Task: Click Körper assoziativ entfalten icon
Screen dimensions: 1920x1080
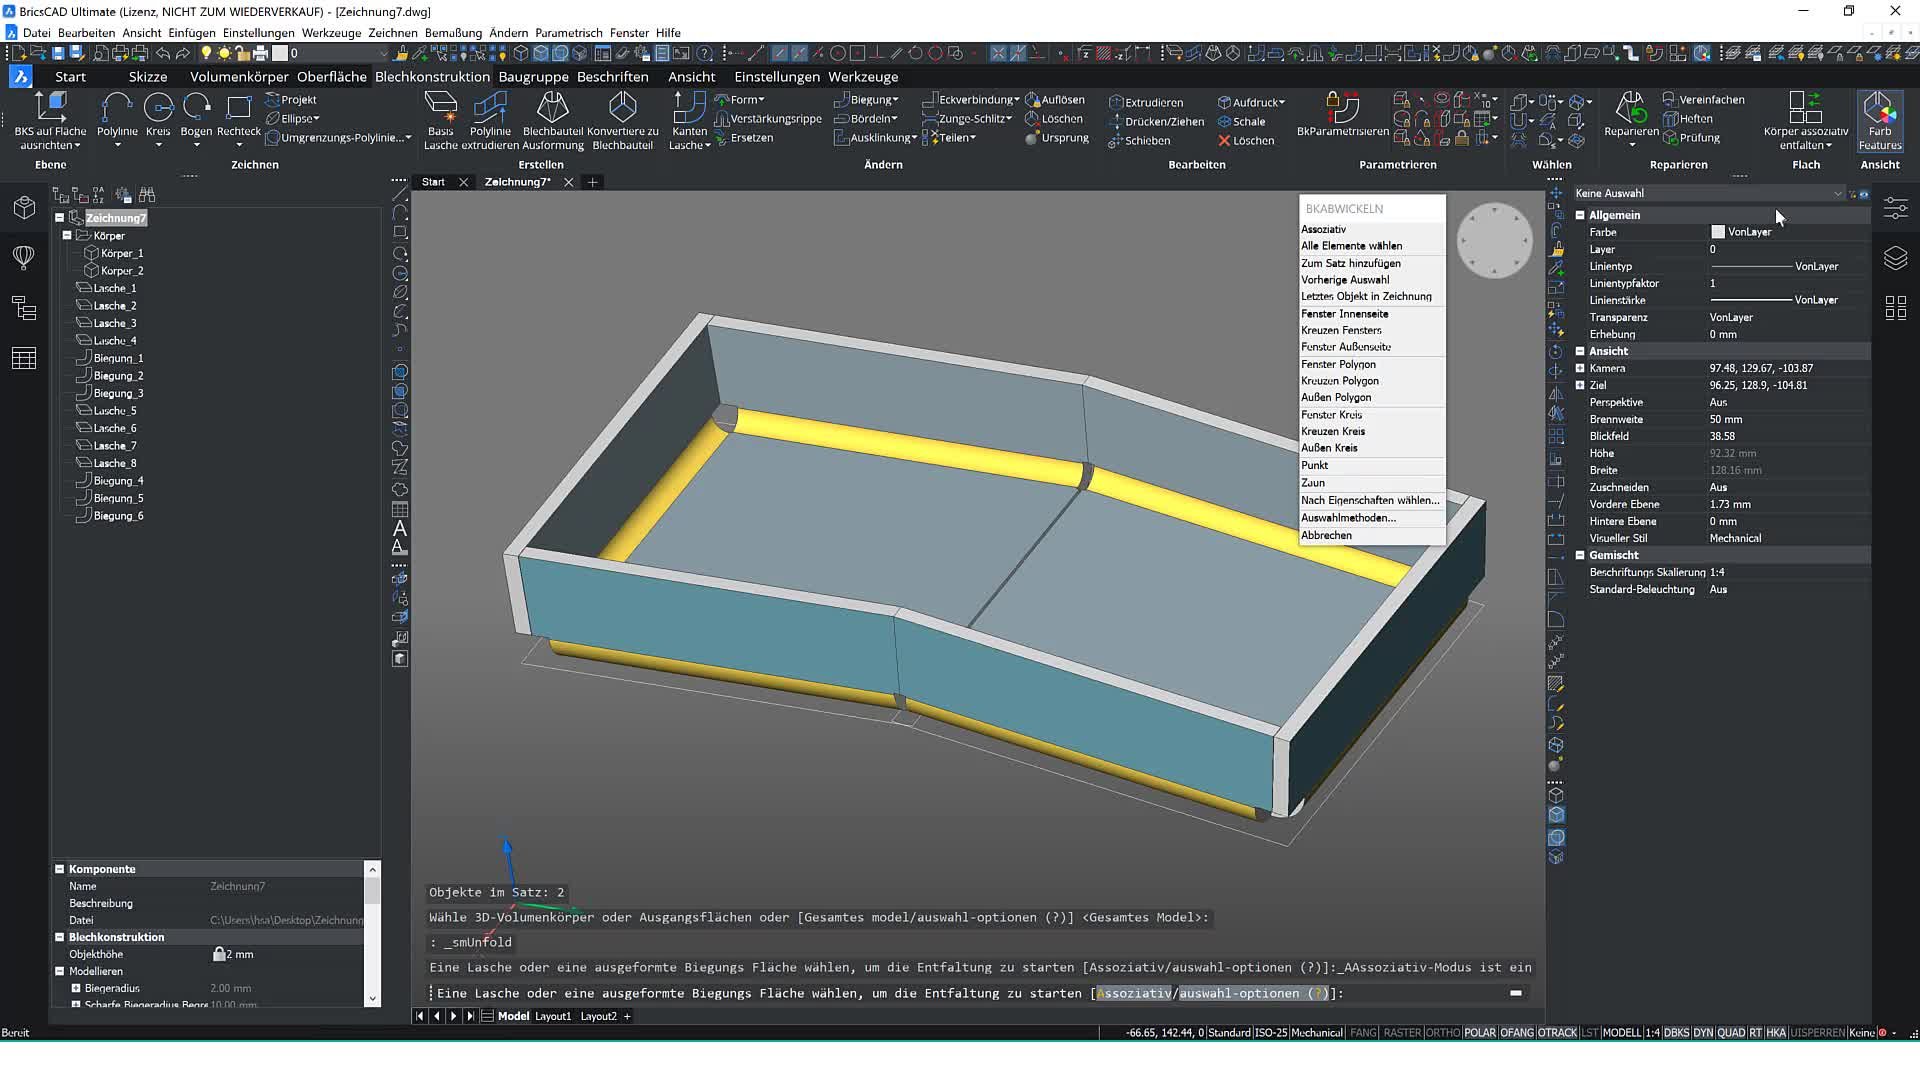Action: click(x=1805, y=107)
